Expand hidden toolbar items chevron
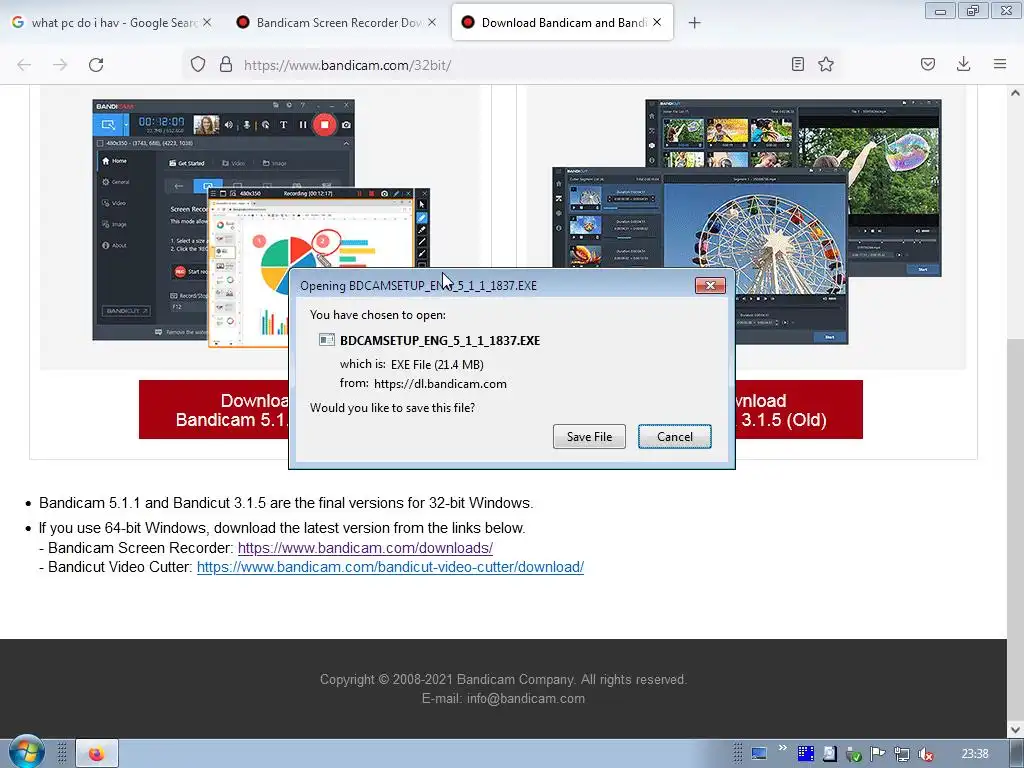 (782, 748)
